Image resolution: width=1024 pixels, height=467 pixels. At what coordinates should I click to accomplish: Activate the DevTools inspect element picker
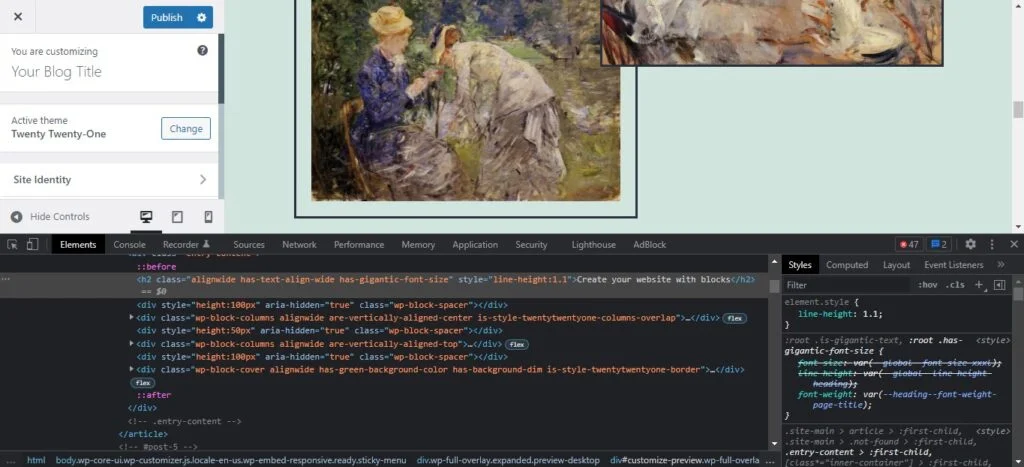click(x=12, y=244)
